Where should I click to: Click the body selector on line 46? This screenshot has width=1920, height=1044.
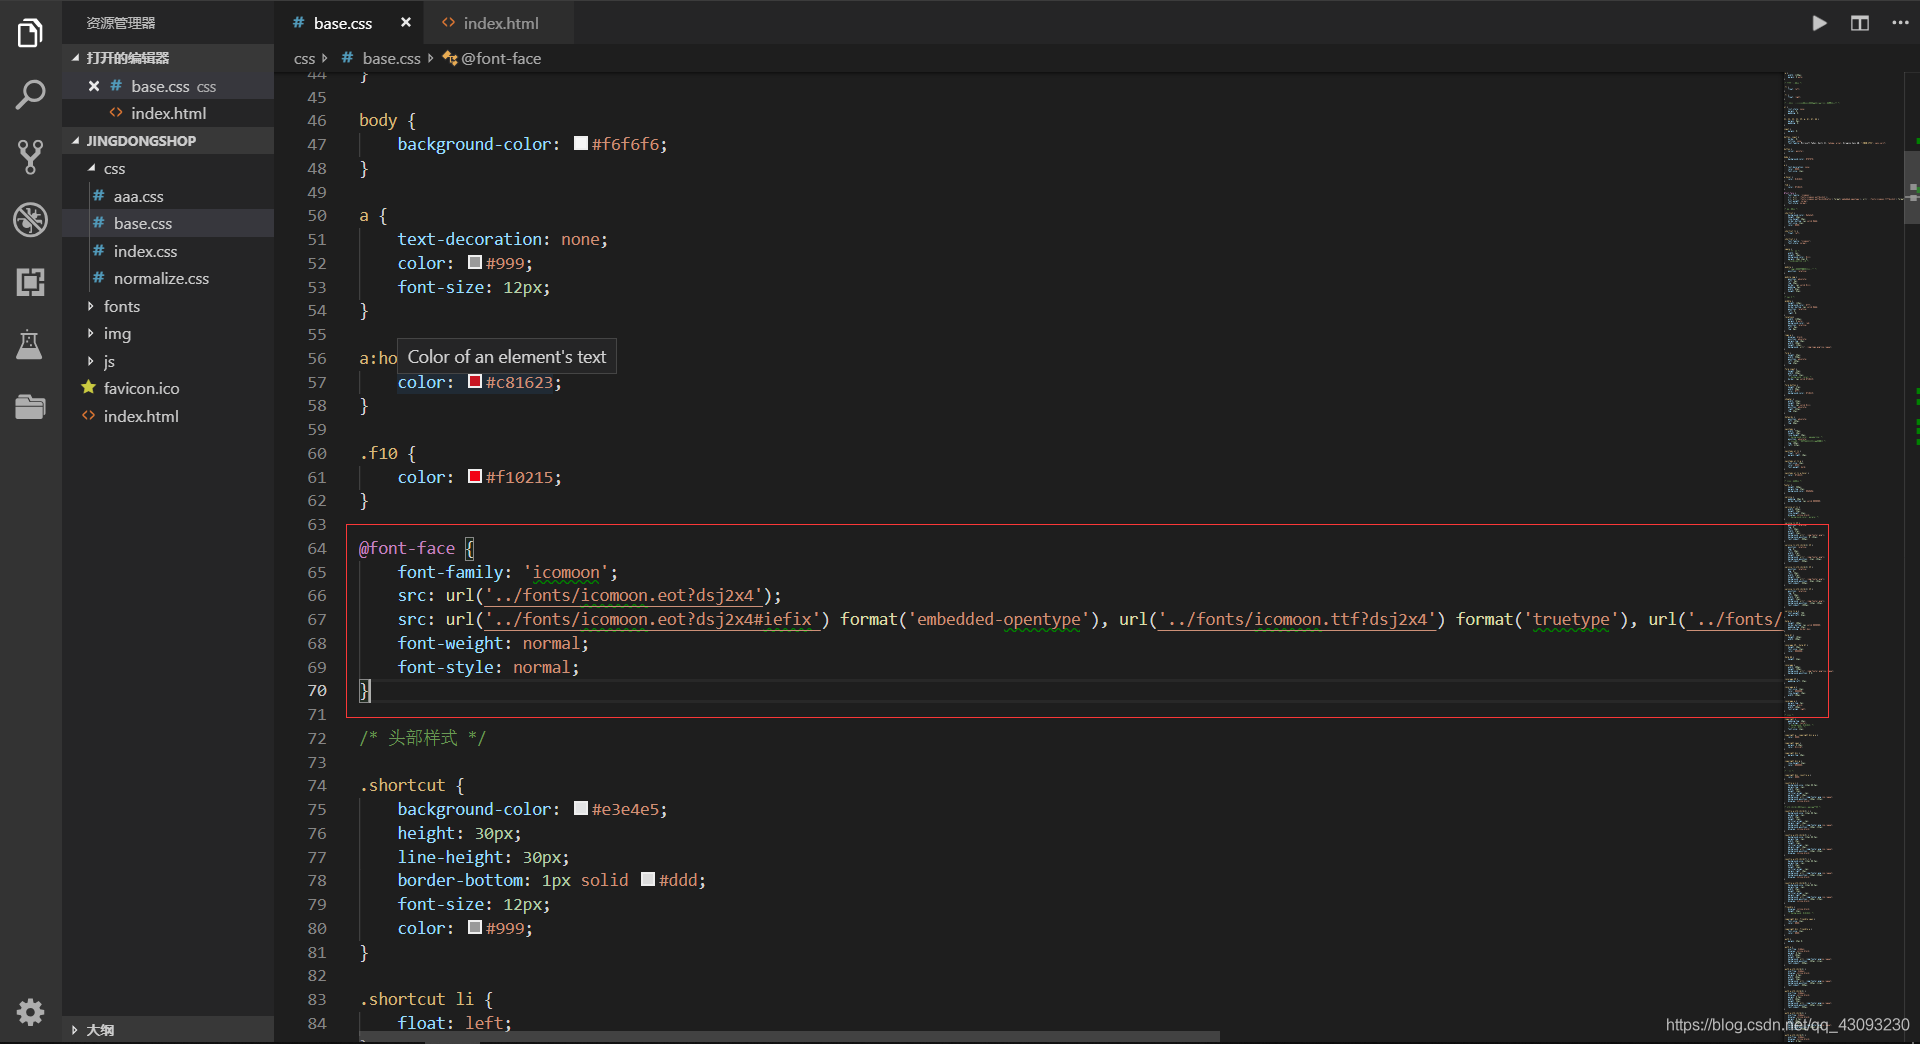(378, 120)
